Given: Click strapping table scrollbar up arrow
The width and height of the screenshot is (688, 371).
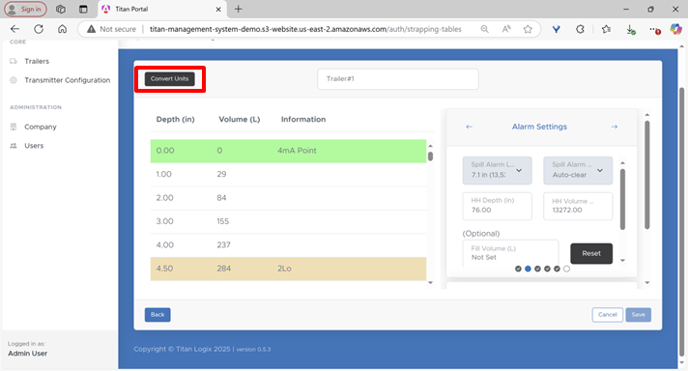Looking at the screenshot, I should tap(430, 146).
